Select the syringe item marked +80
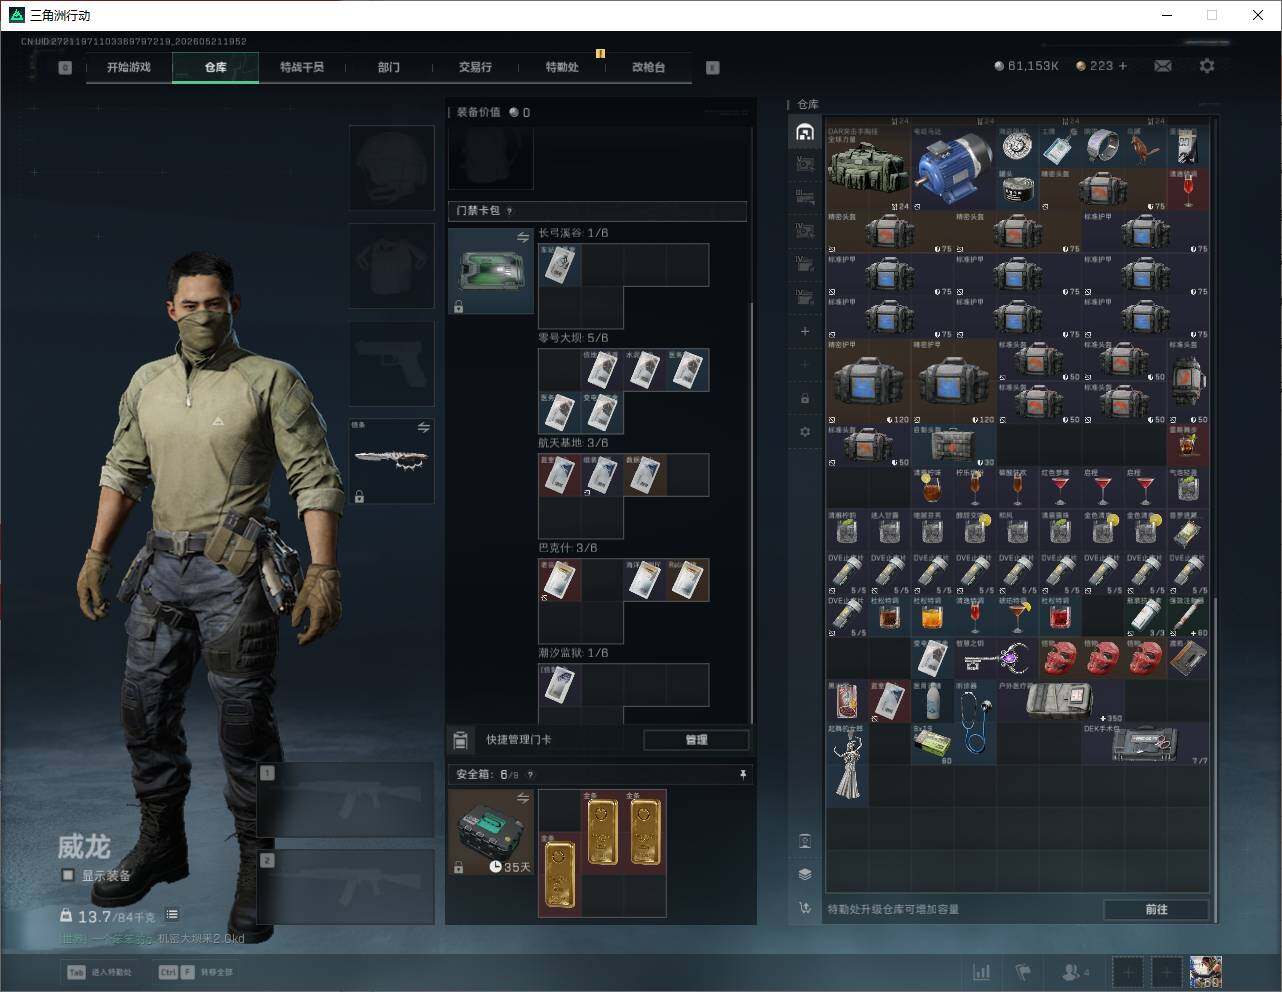The height and width of the screenshot is (992, 1282). pyautogui.click(x=1188, y=617)
